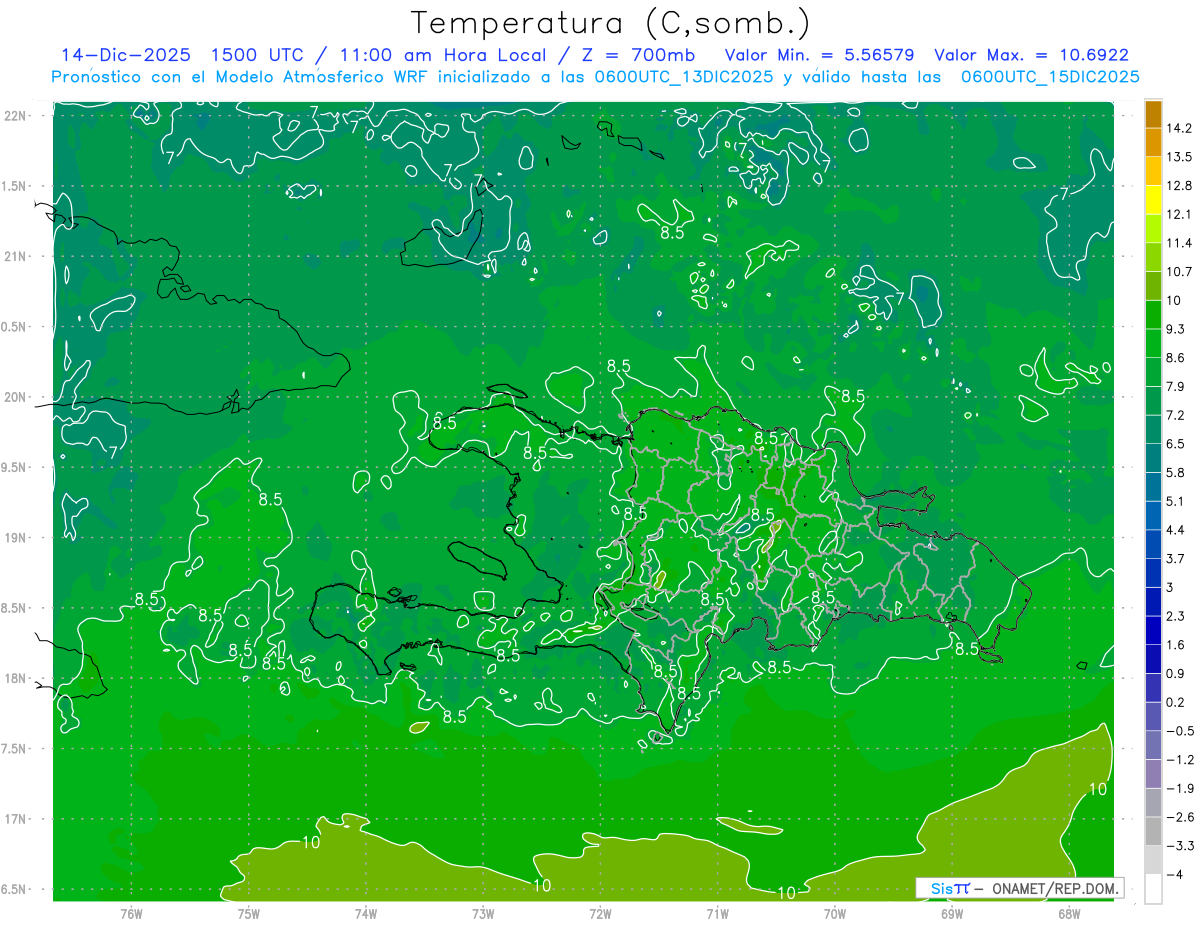The width and height of the screenshot is (1200, 927).
Task: Click the "19N" latitude axis label
Action: coord(15,538)
